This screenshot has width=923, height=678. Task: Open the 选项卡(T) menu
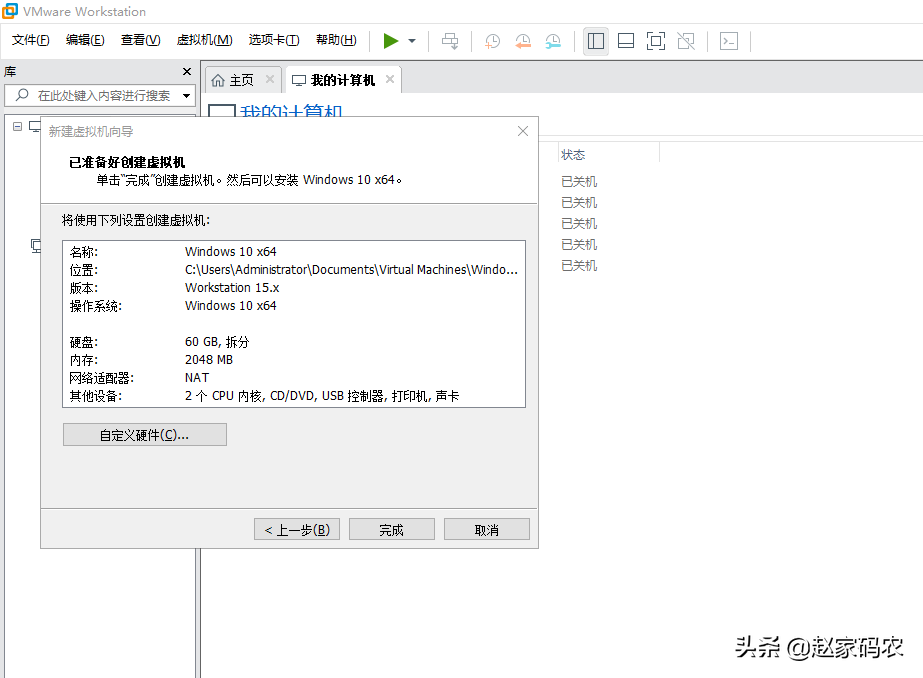[x=274, y=40]
